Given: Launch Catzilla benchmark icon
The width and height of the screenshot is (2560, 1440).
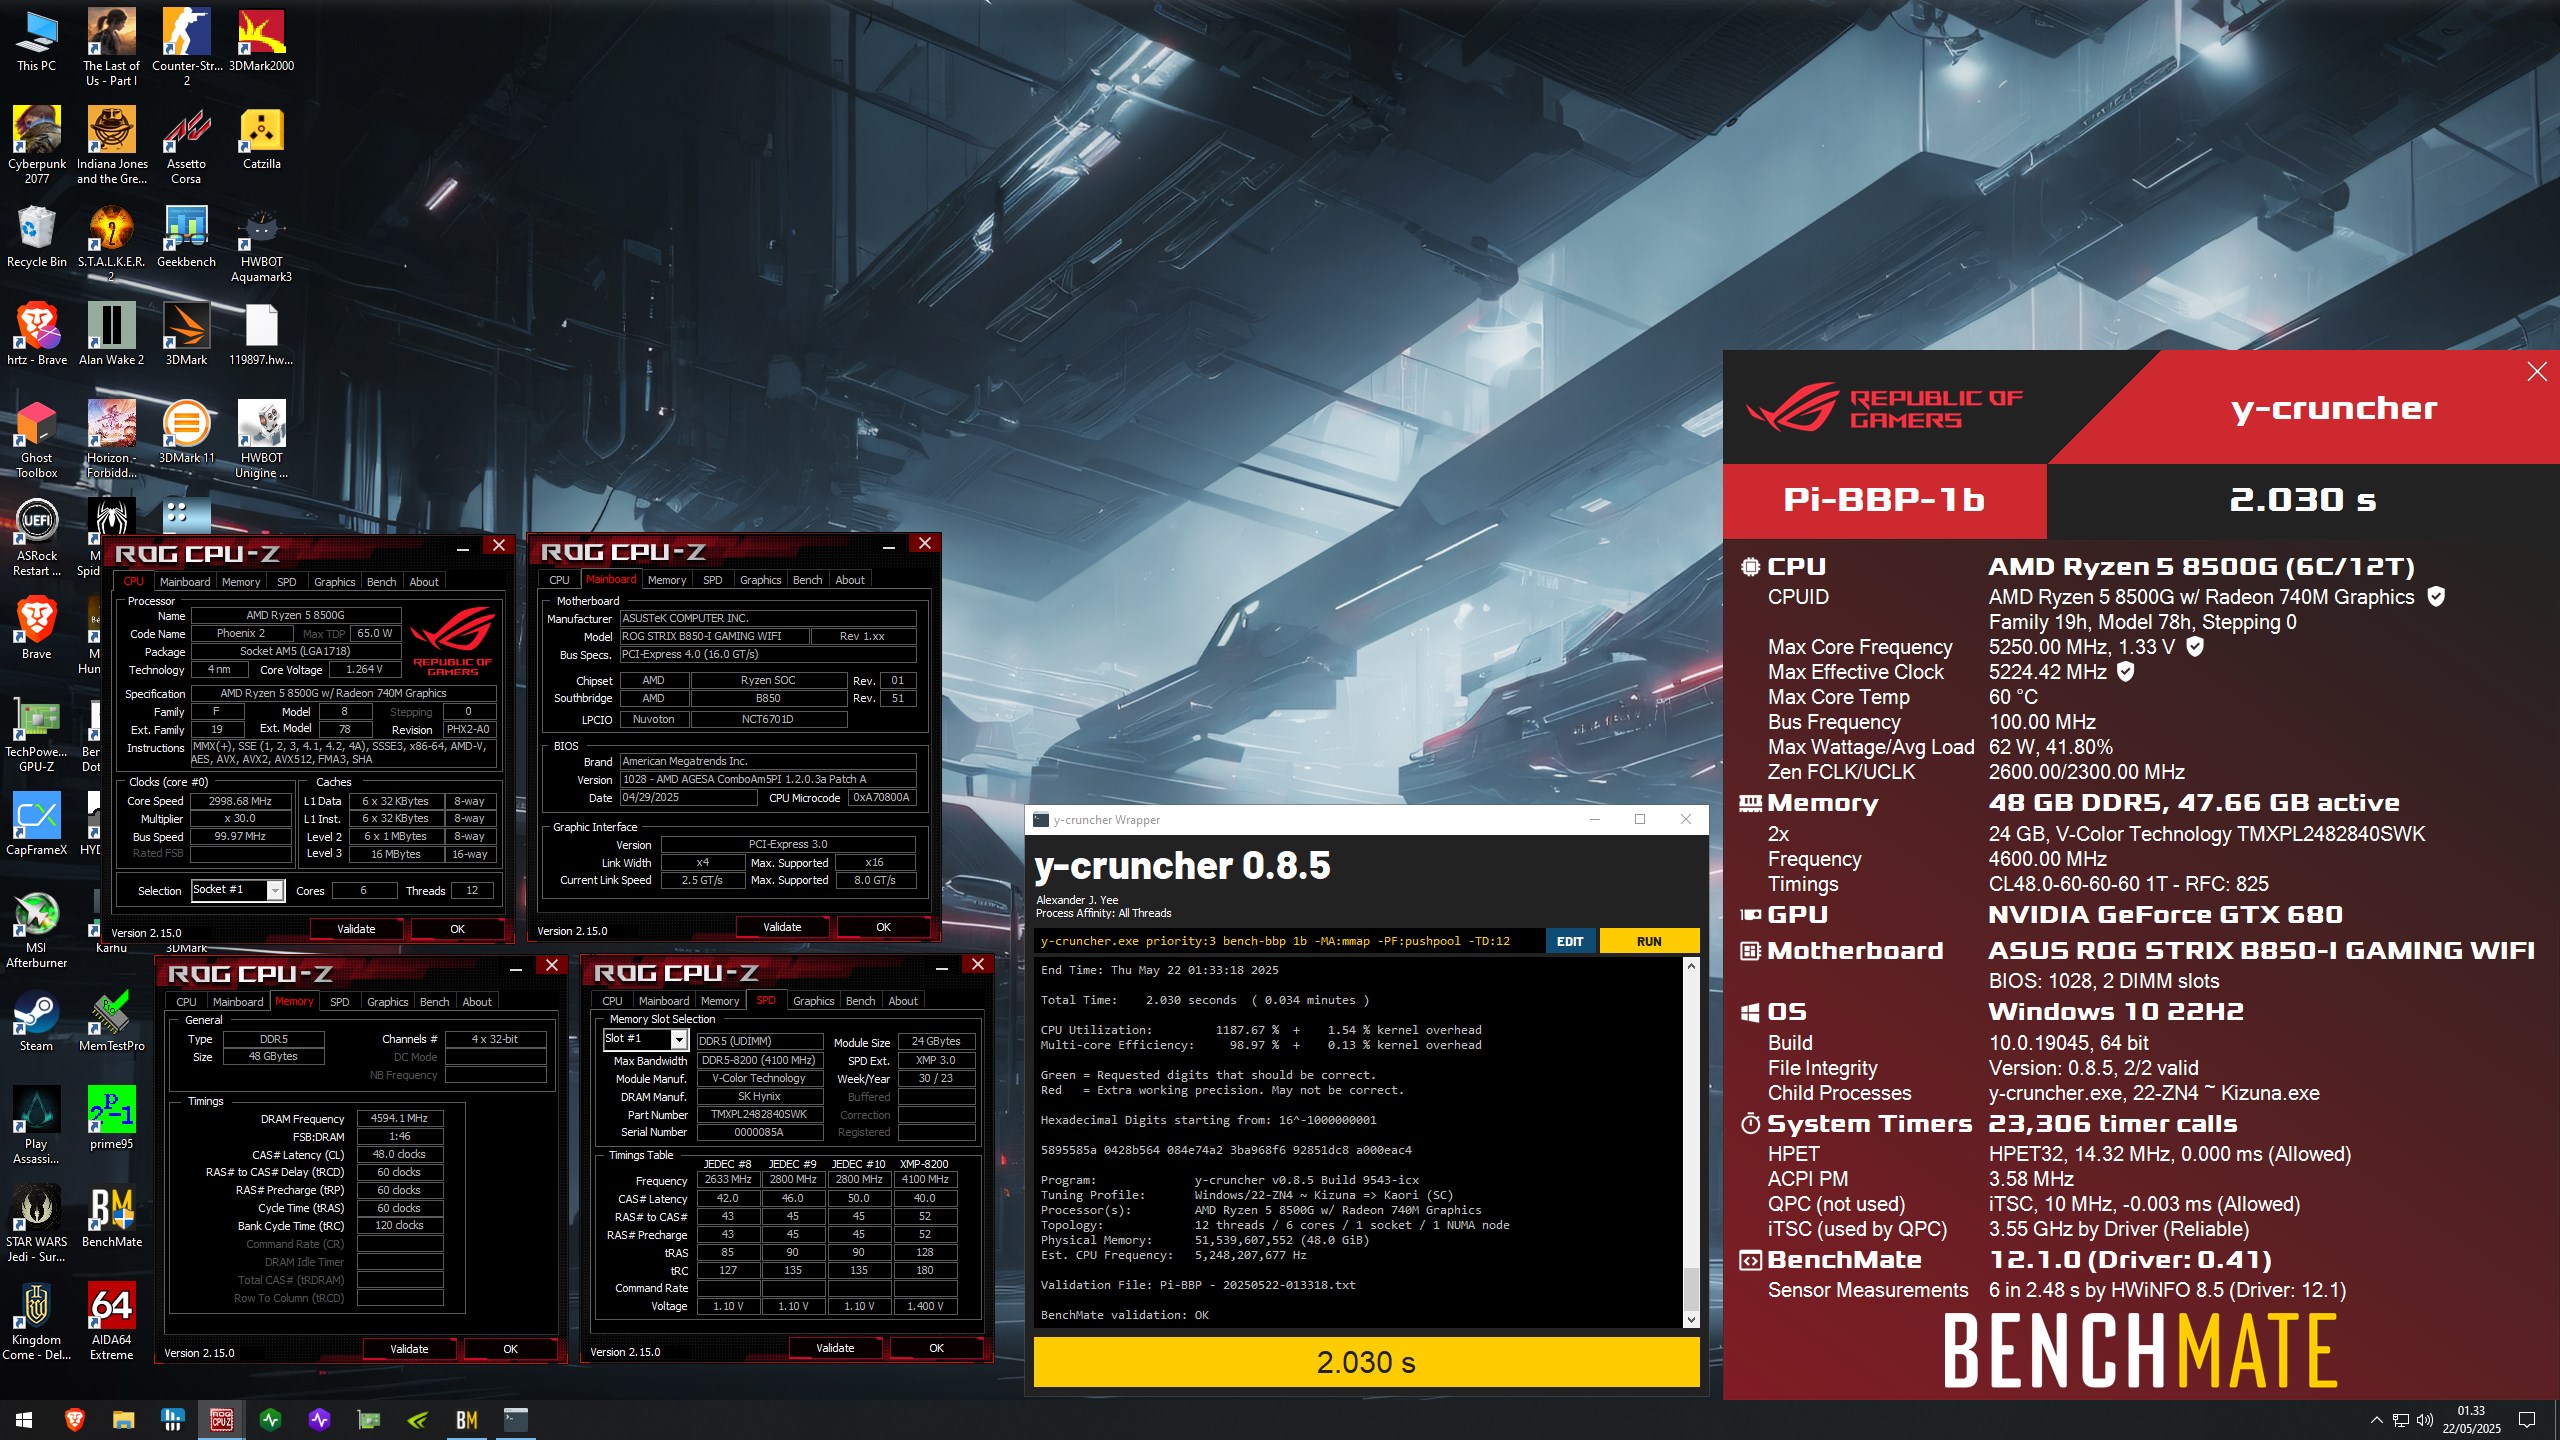Looking at the screenshot, I should tap(261, 138).
